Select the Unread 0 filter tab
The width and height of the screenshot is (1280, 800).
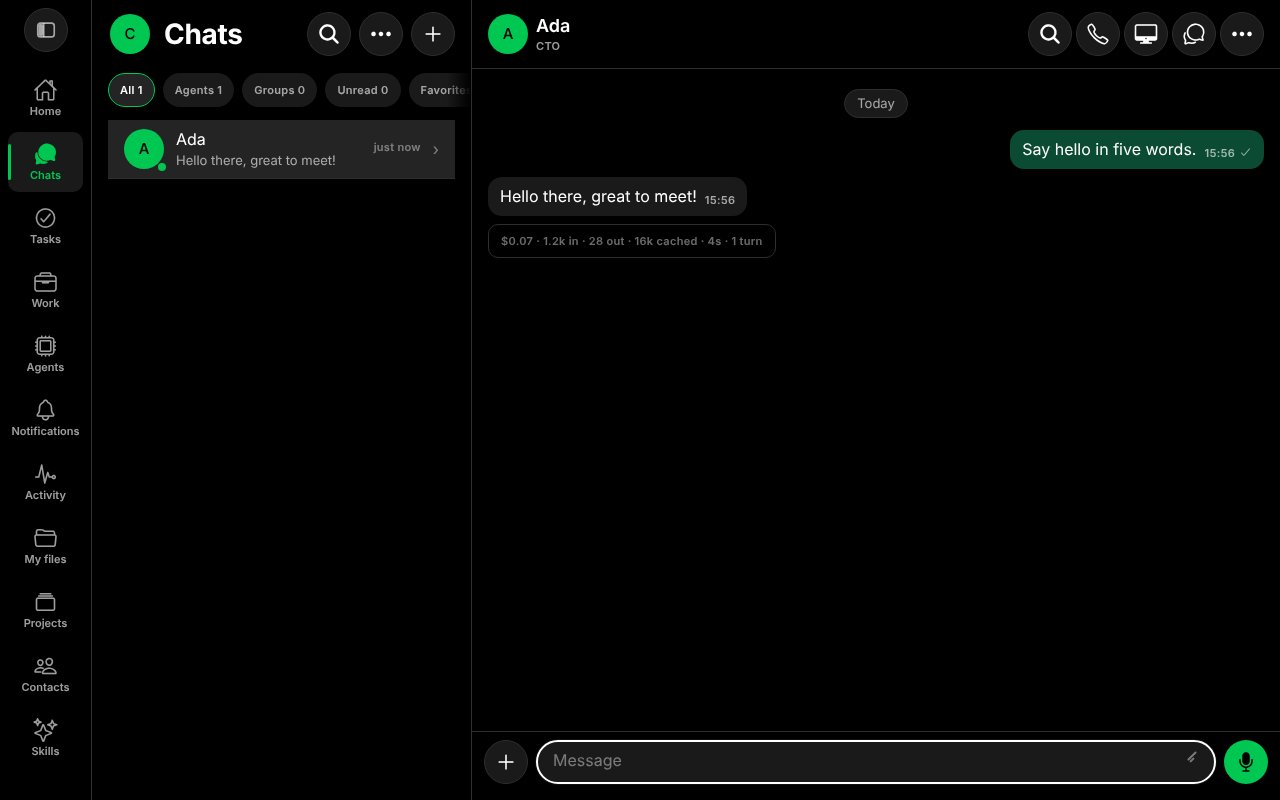pos(362,90)
